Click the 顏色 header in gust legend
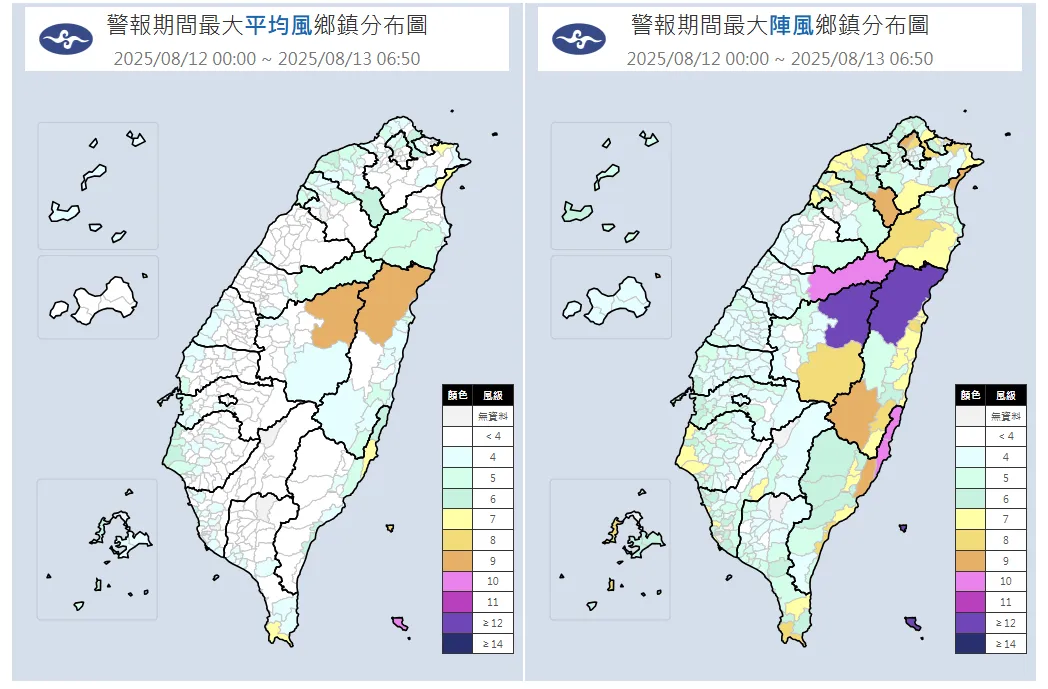This screenshot has height=689, width=1048. [970, 395]
